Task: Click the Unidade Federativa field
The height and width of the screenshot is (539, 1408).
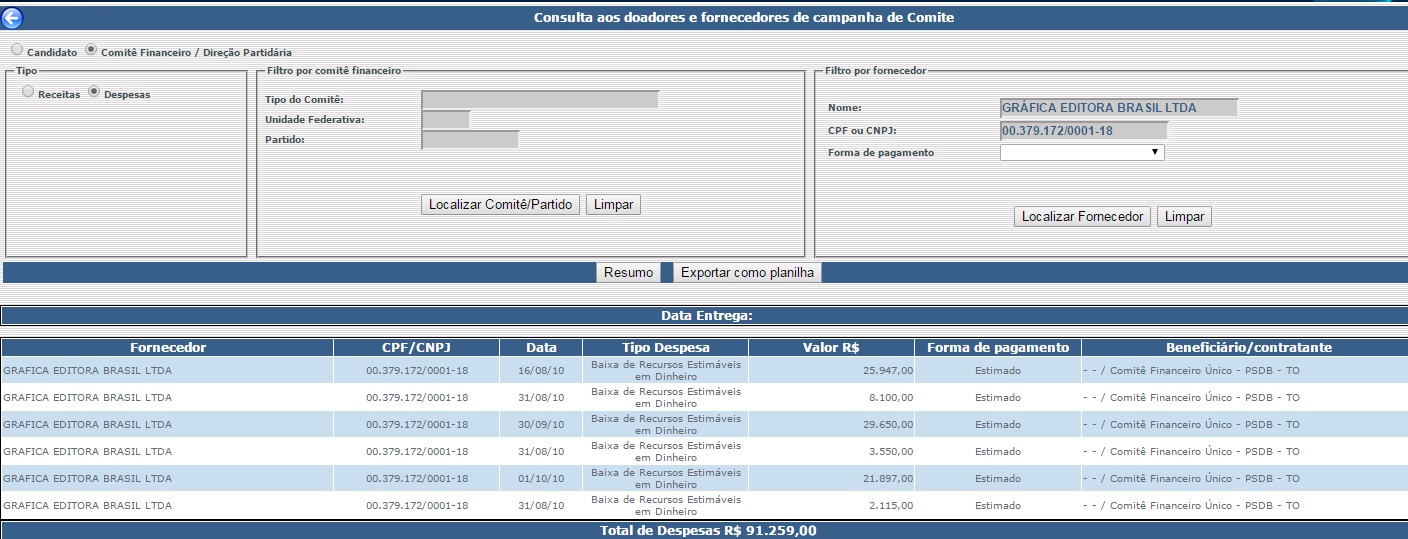Action: pos(446,119)
